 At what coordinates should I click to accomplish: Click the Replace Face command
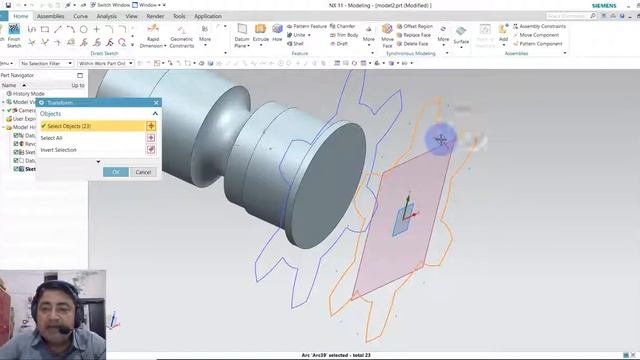tap(413, 35)
